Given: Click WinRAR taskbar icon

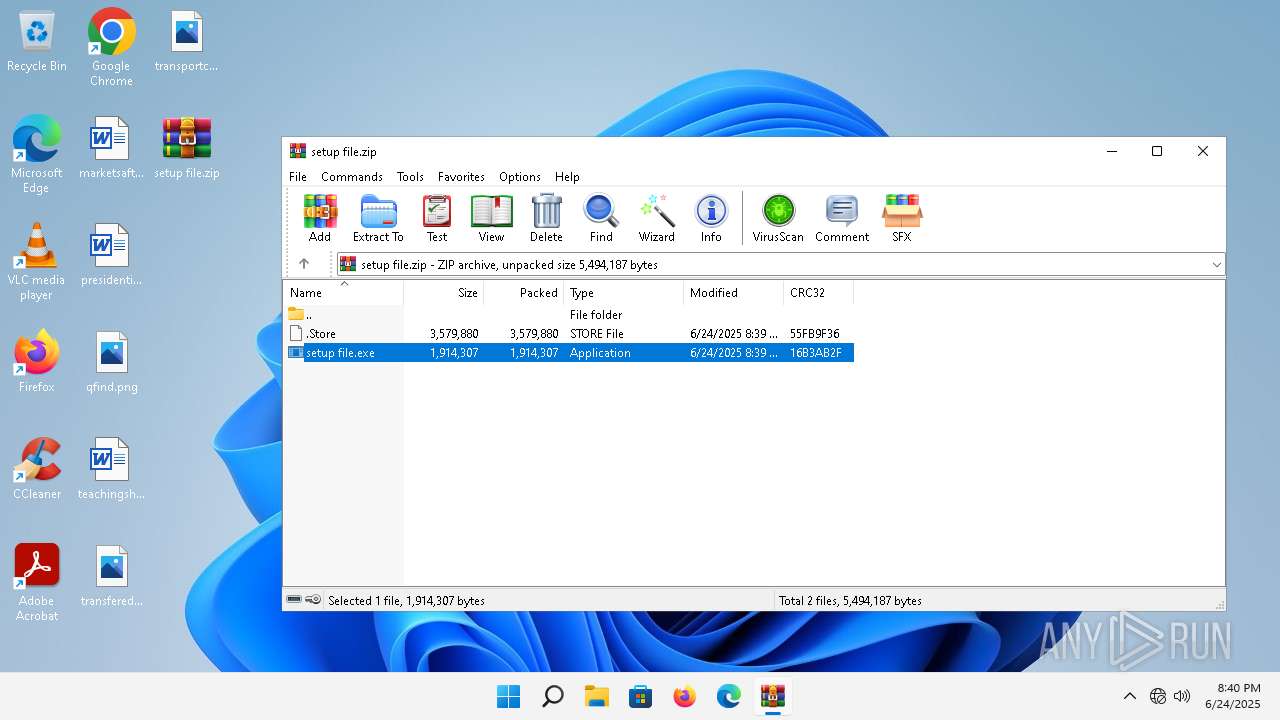Looking at the screenshot, I should (772, 696).
